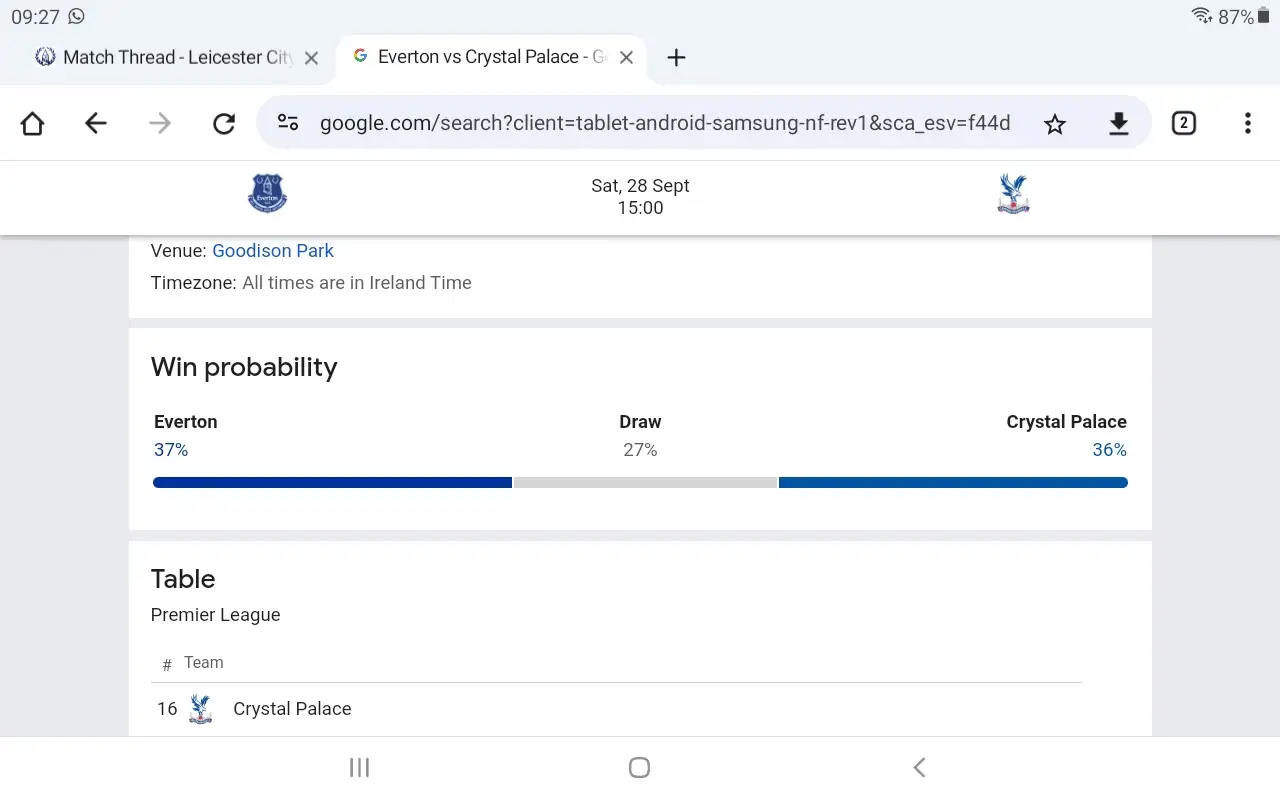Tap the download icon in the toolbar

pos(1119,123)
